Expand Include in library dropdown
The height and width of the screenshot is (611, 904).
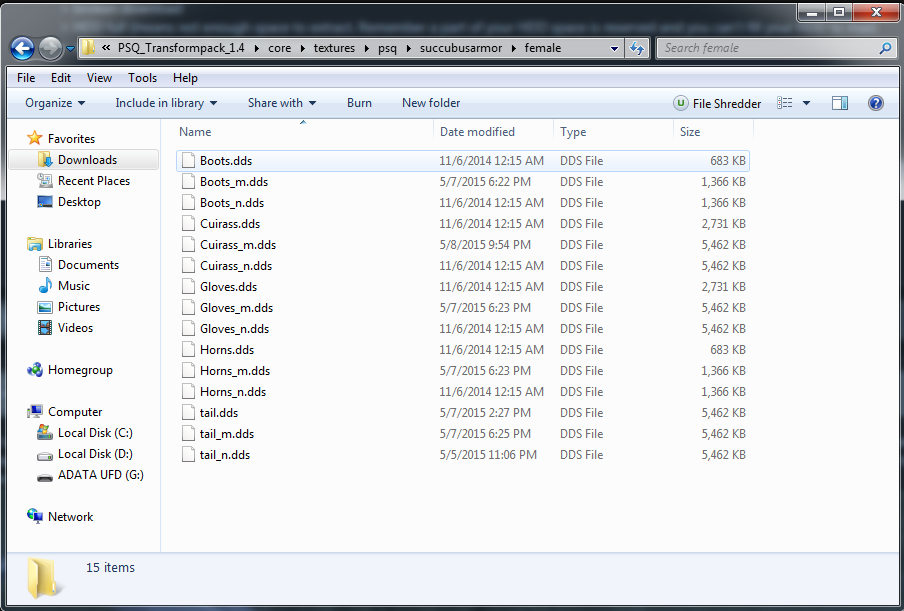pyautogui.click(x=166, y=103)
